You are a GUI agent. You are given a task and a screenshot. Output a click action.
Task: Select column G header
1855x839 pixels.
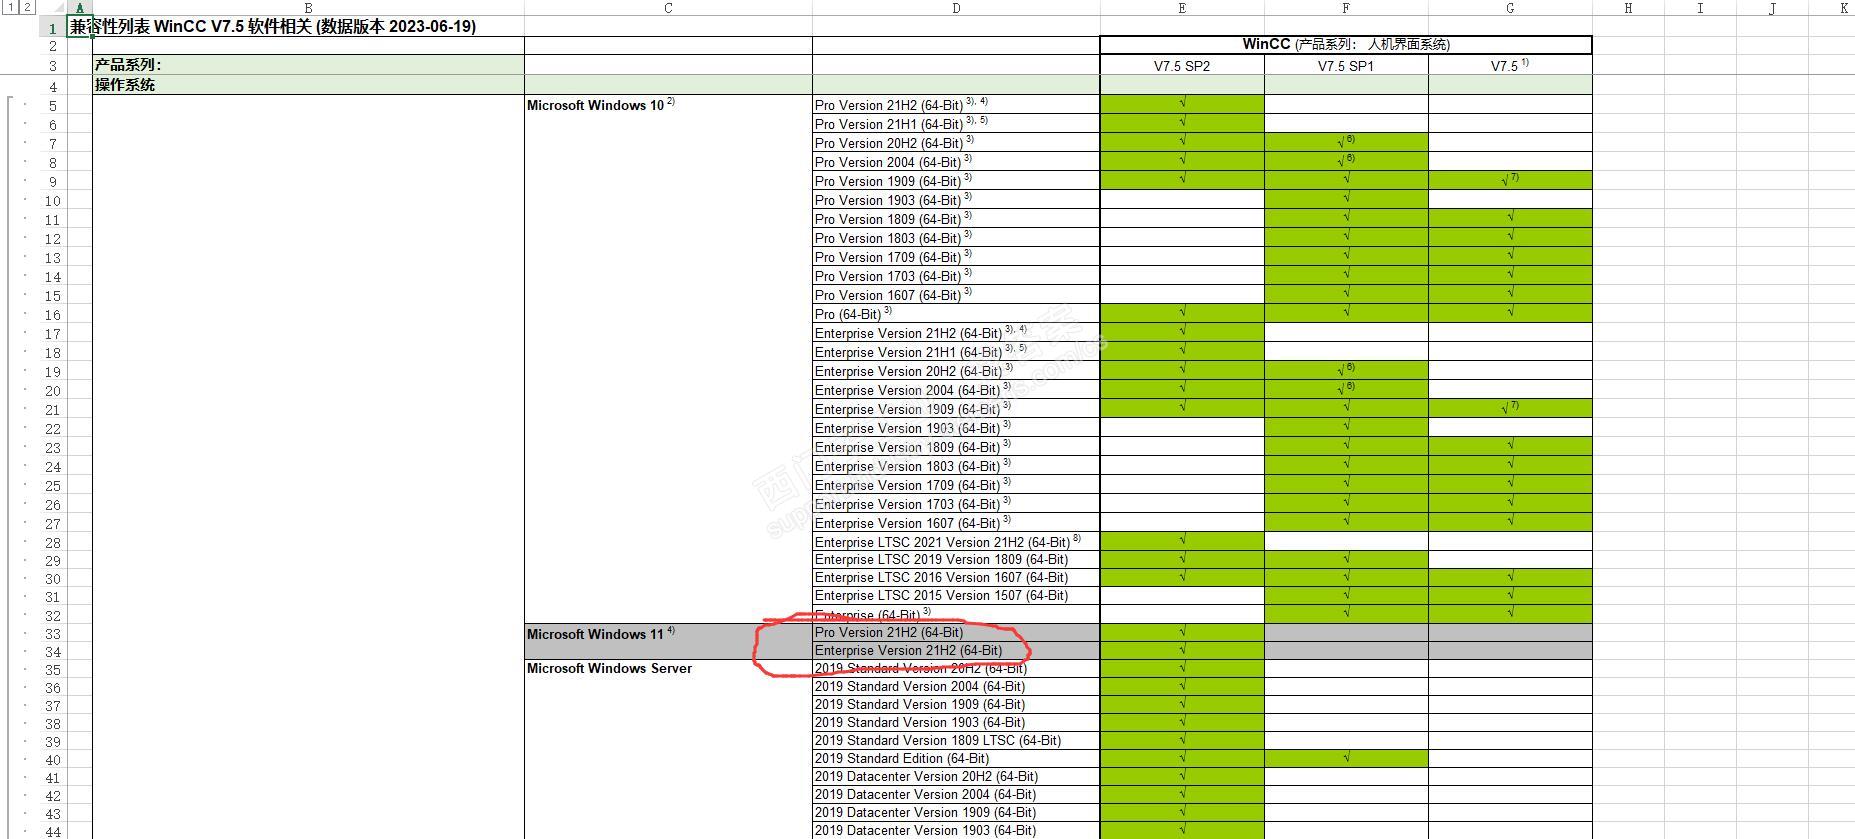[1510, 8]
